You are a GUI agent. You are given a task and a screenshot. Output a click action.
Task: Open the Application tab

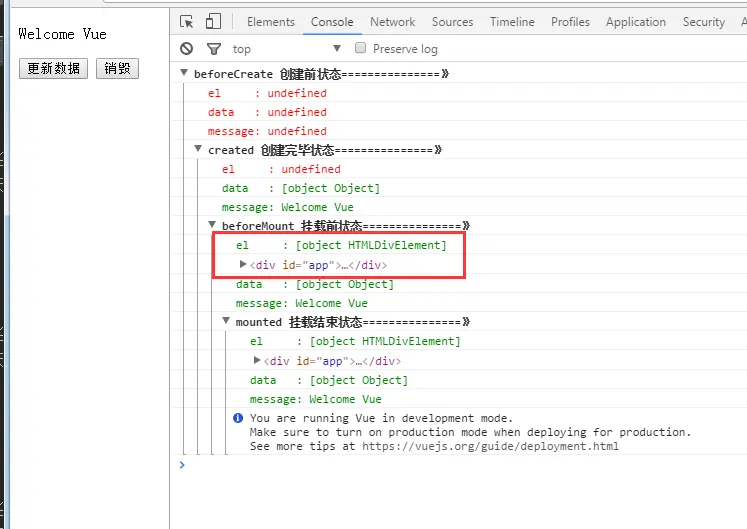636,22
